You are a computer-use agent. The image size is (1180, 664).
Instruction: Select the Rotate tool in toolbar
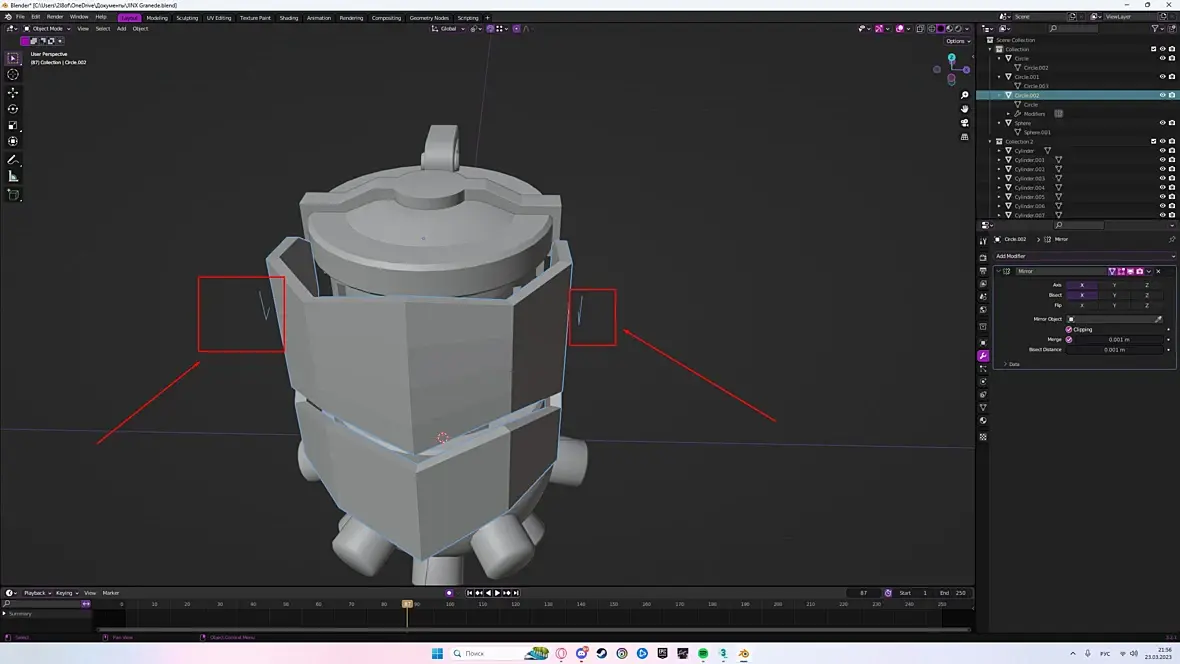(13, 109)
